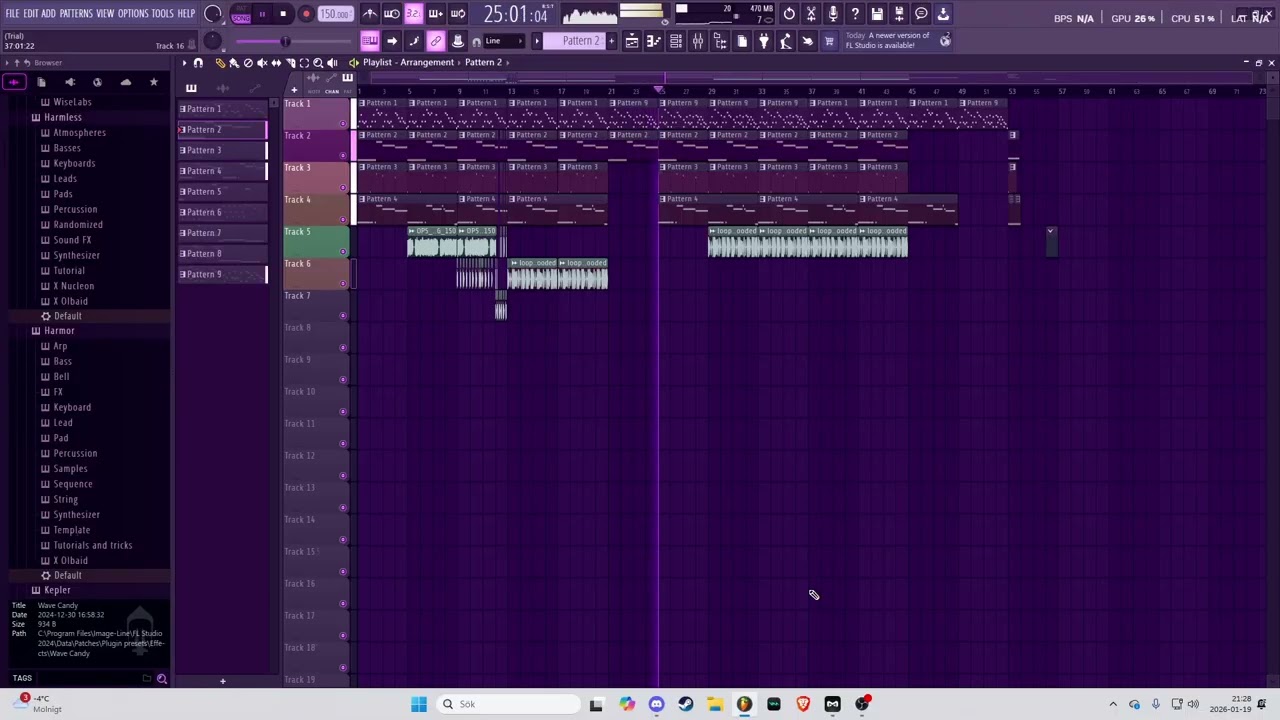Open the Playlist options menu arrow
Image resolution: width=1280 pixels, height=720 pixels.
(x=184, y=63)
